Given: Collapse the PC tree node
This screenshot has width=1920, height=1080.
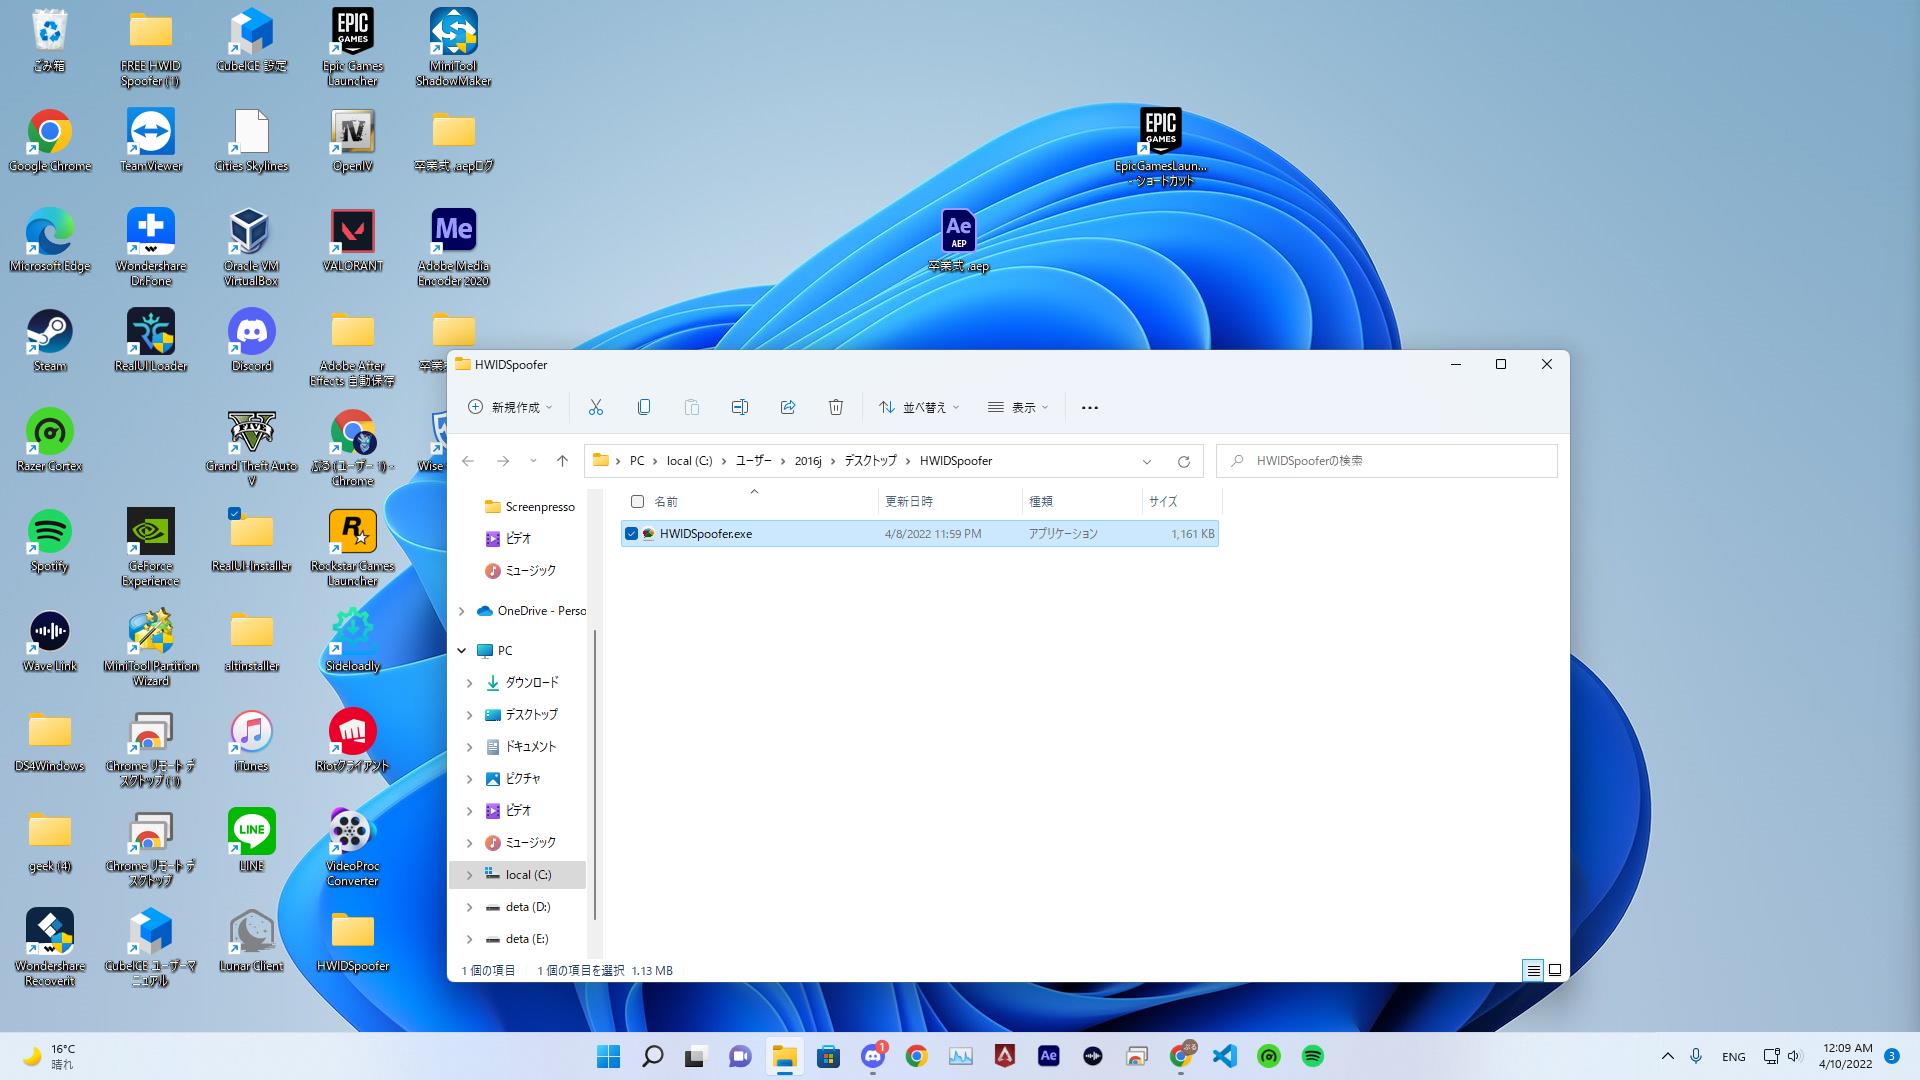Looking at the screenshot, I should click(462, 651).
